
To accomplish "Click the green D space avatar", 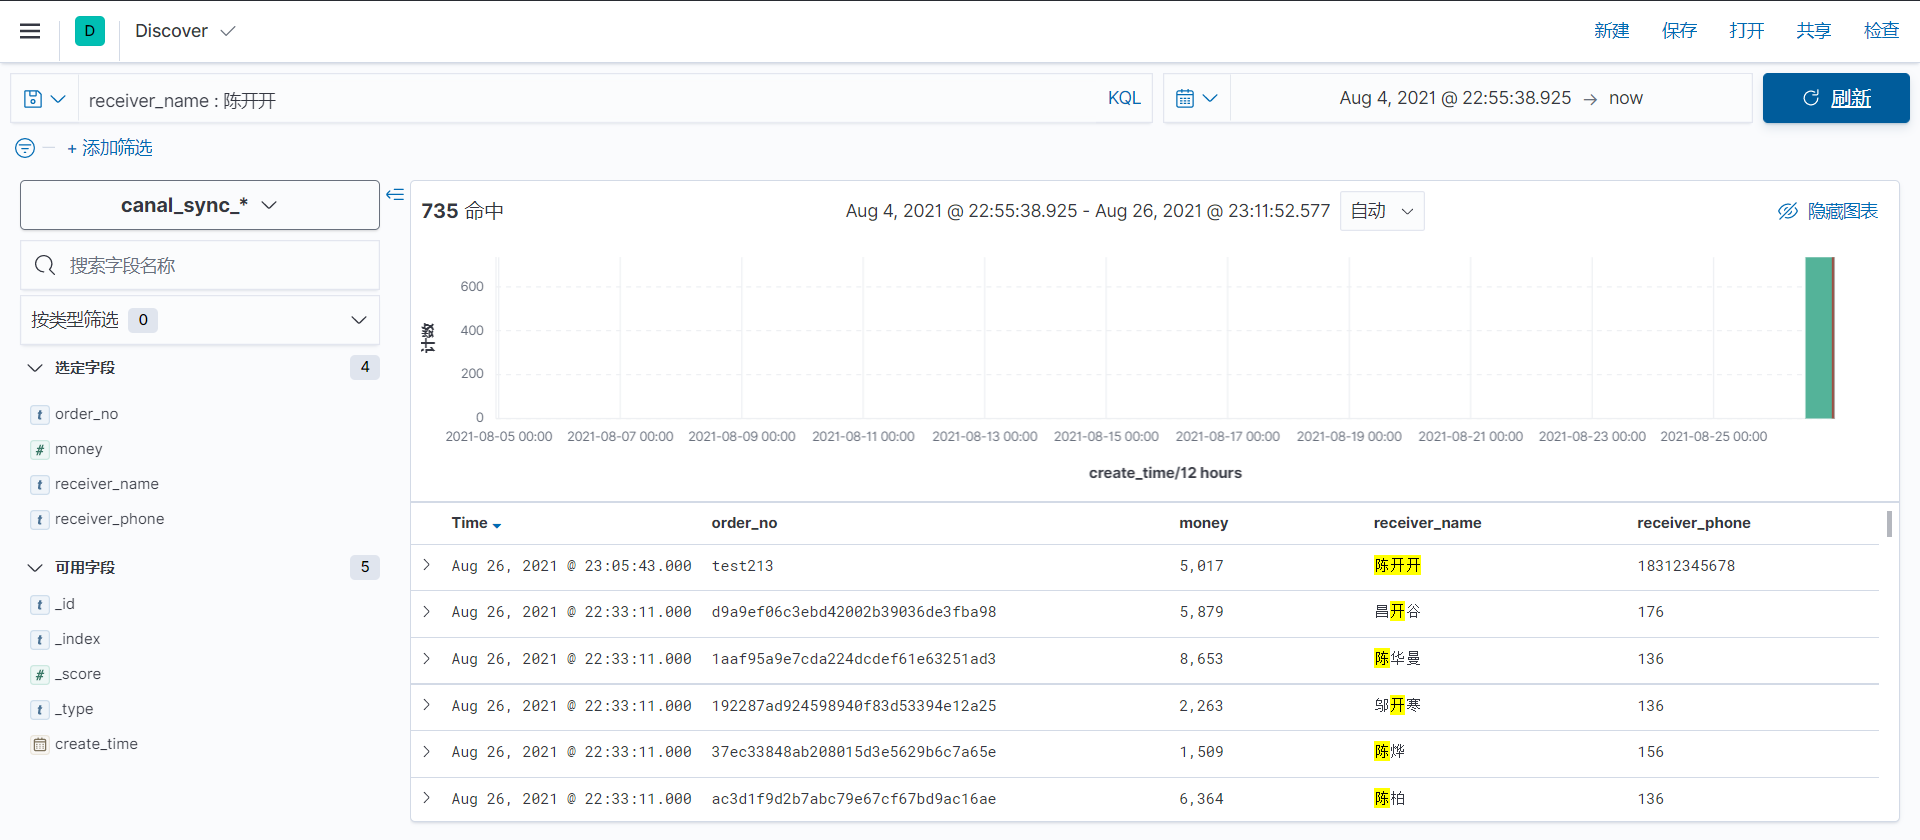I will (x=90, y=31).
